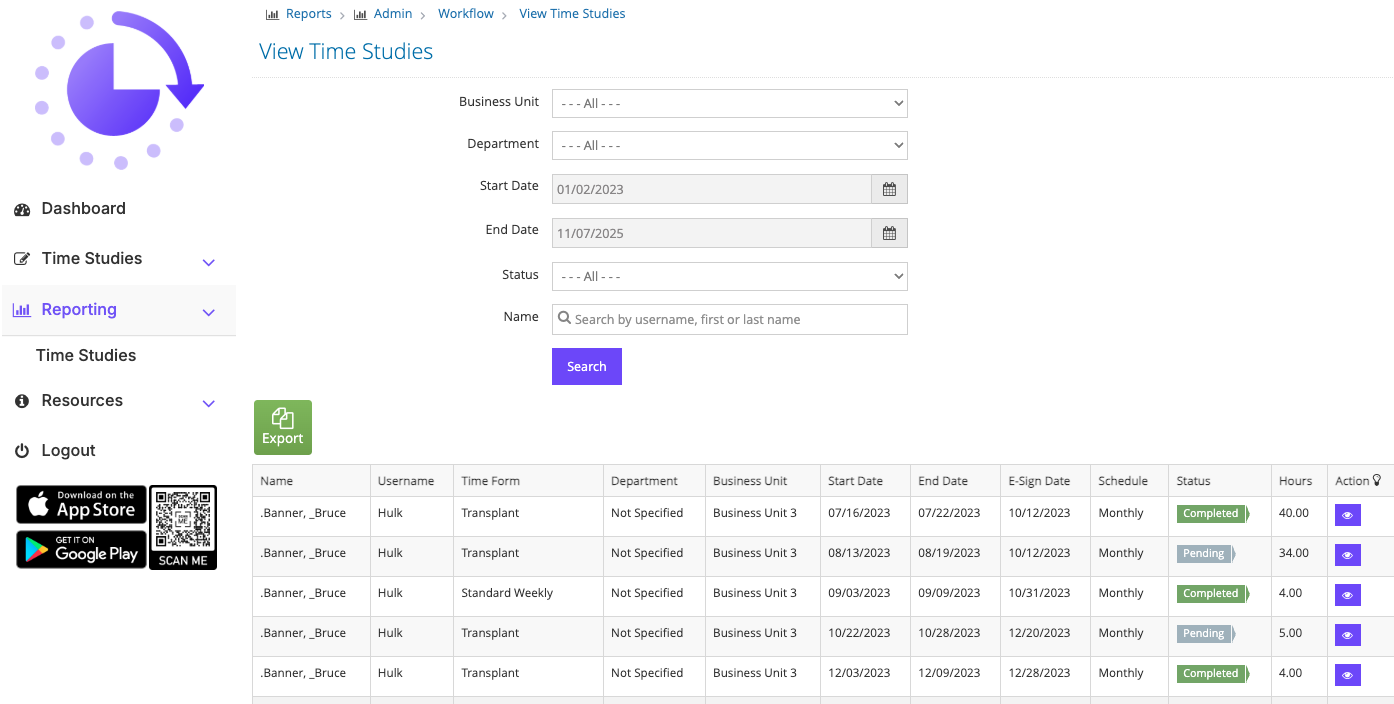
Task: View the 12/03/2023 time study with eye icon
Action: (1347, 675)
